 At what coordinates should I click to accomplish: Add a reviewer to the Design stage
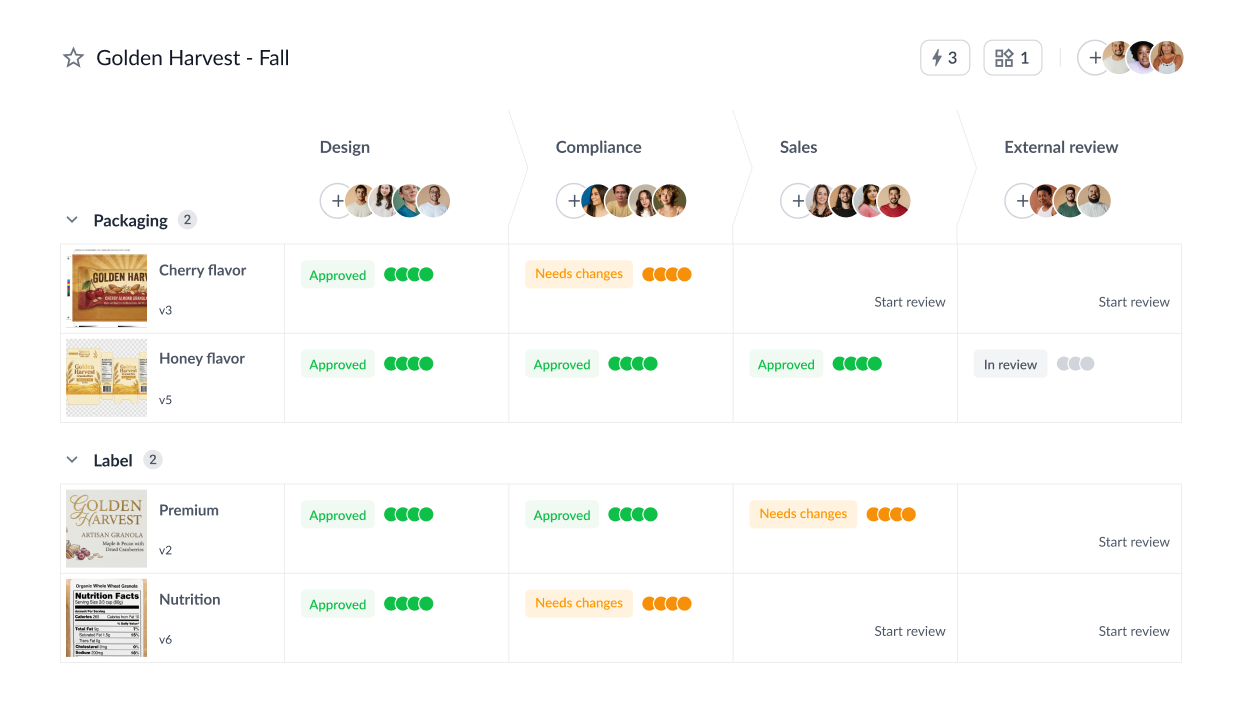[337, 201]
